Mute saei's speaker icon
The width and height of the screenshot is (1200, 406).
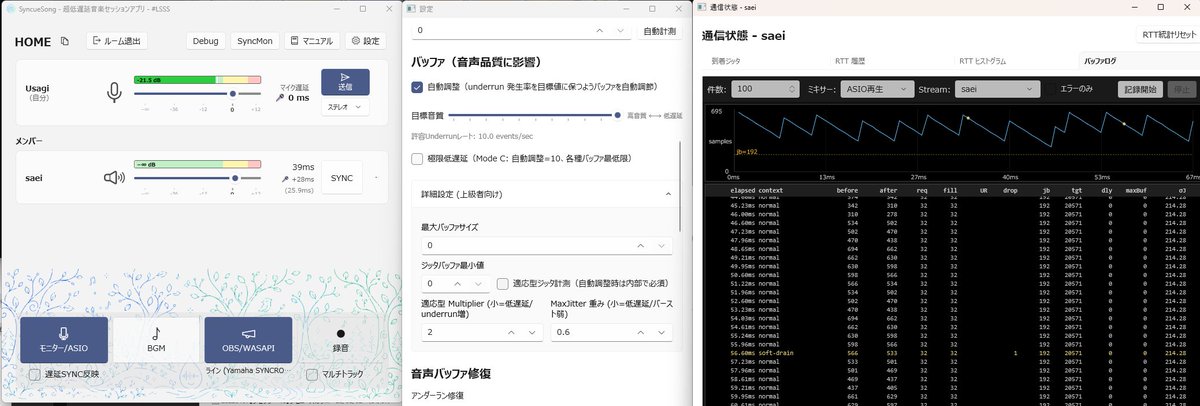pos(114,178)
